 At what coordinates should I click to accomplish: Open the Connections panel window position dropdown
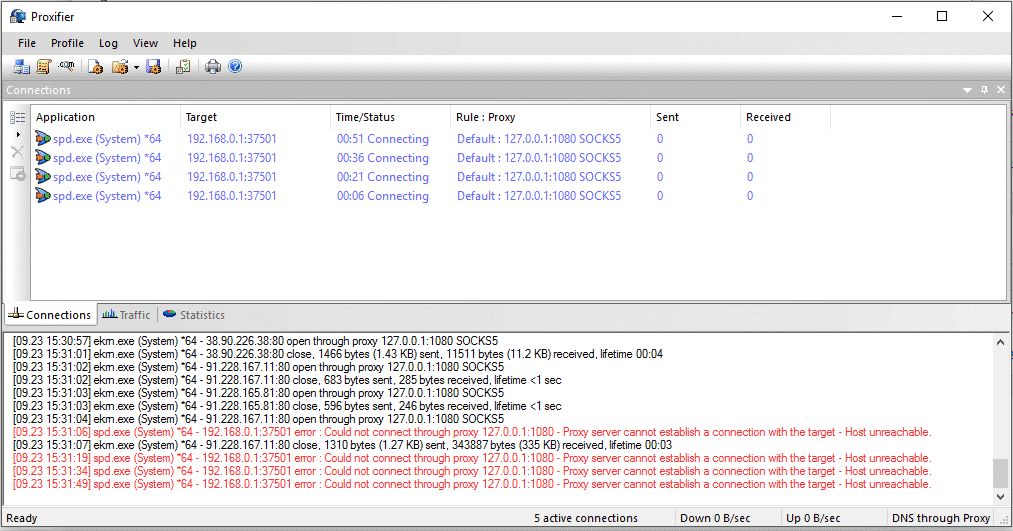click(x=967, y=90)
